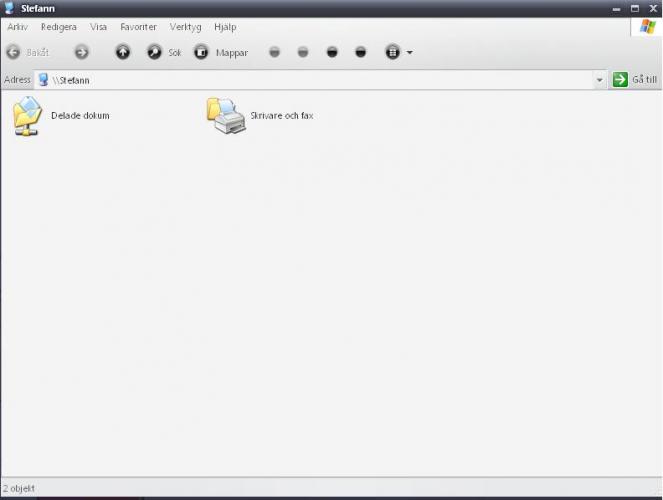The image size is (663, 500).
Task: Maximize the Stefann window
Action: point(635,8)
